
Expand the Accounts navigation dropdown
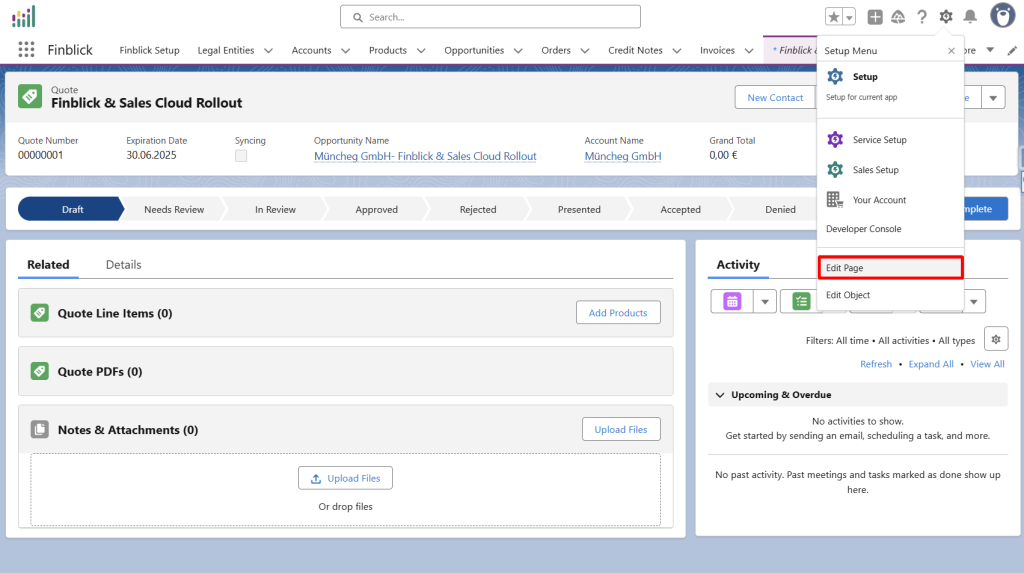click(346, 51)
